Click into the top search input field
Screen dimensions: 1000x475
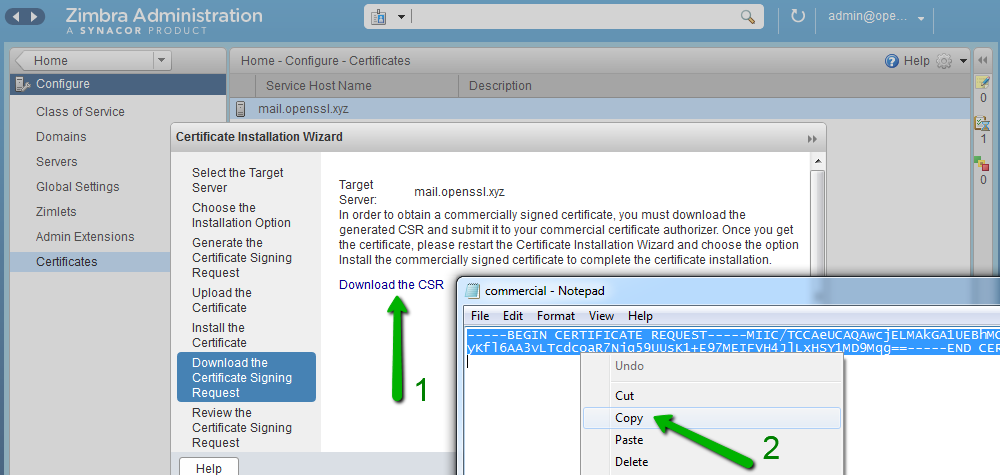pyautogui.click(x=570, y=18)
